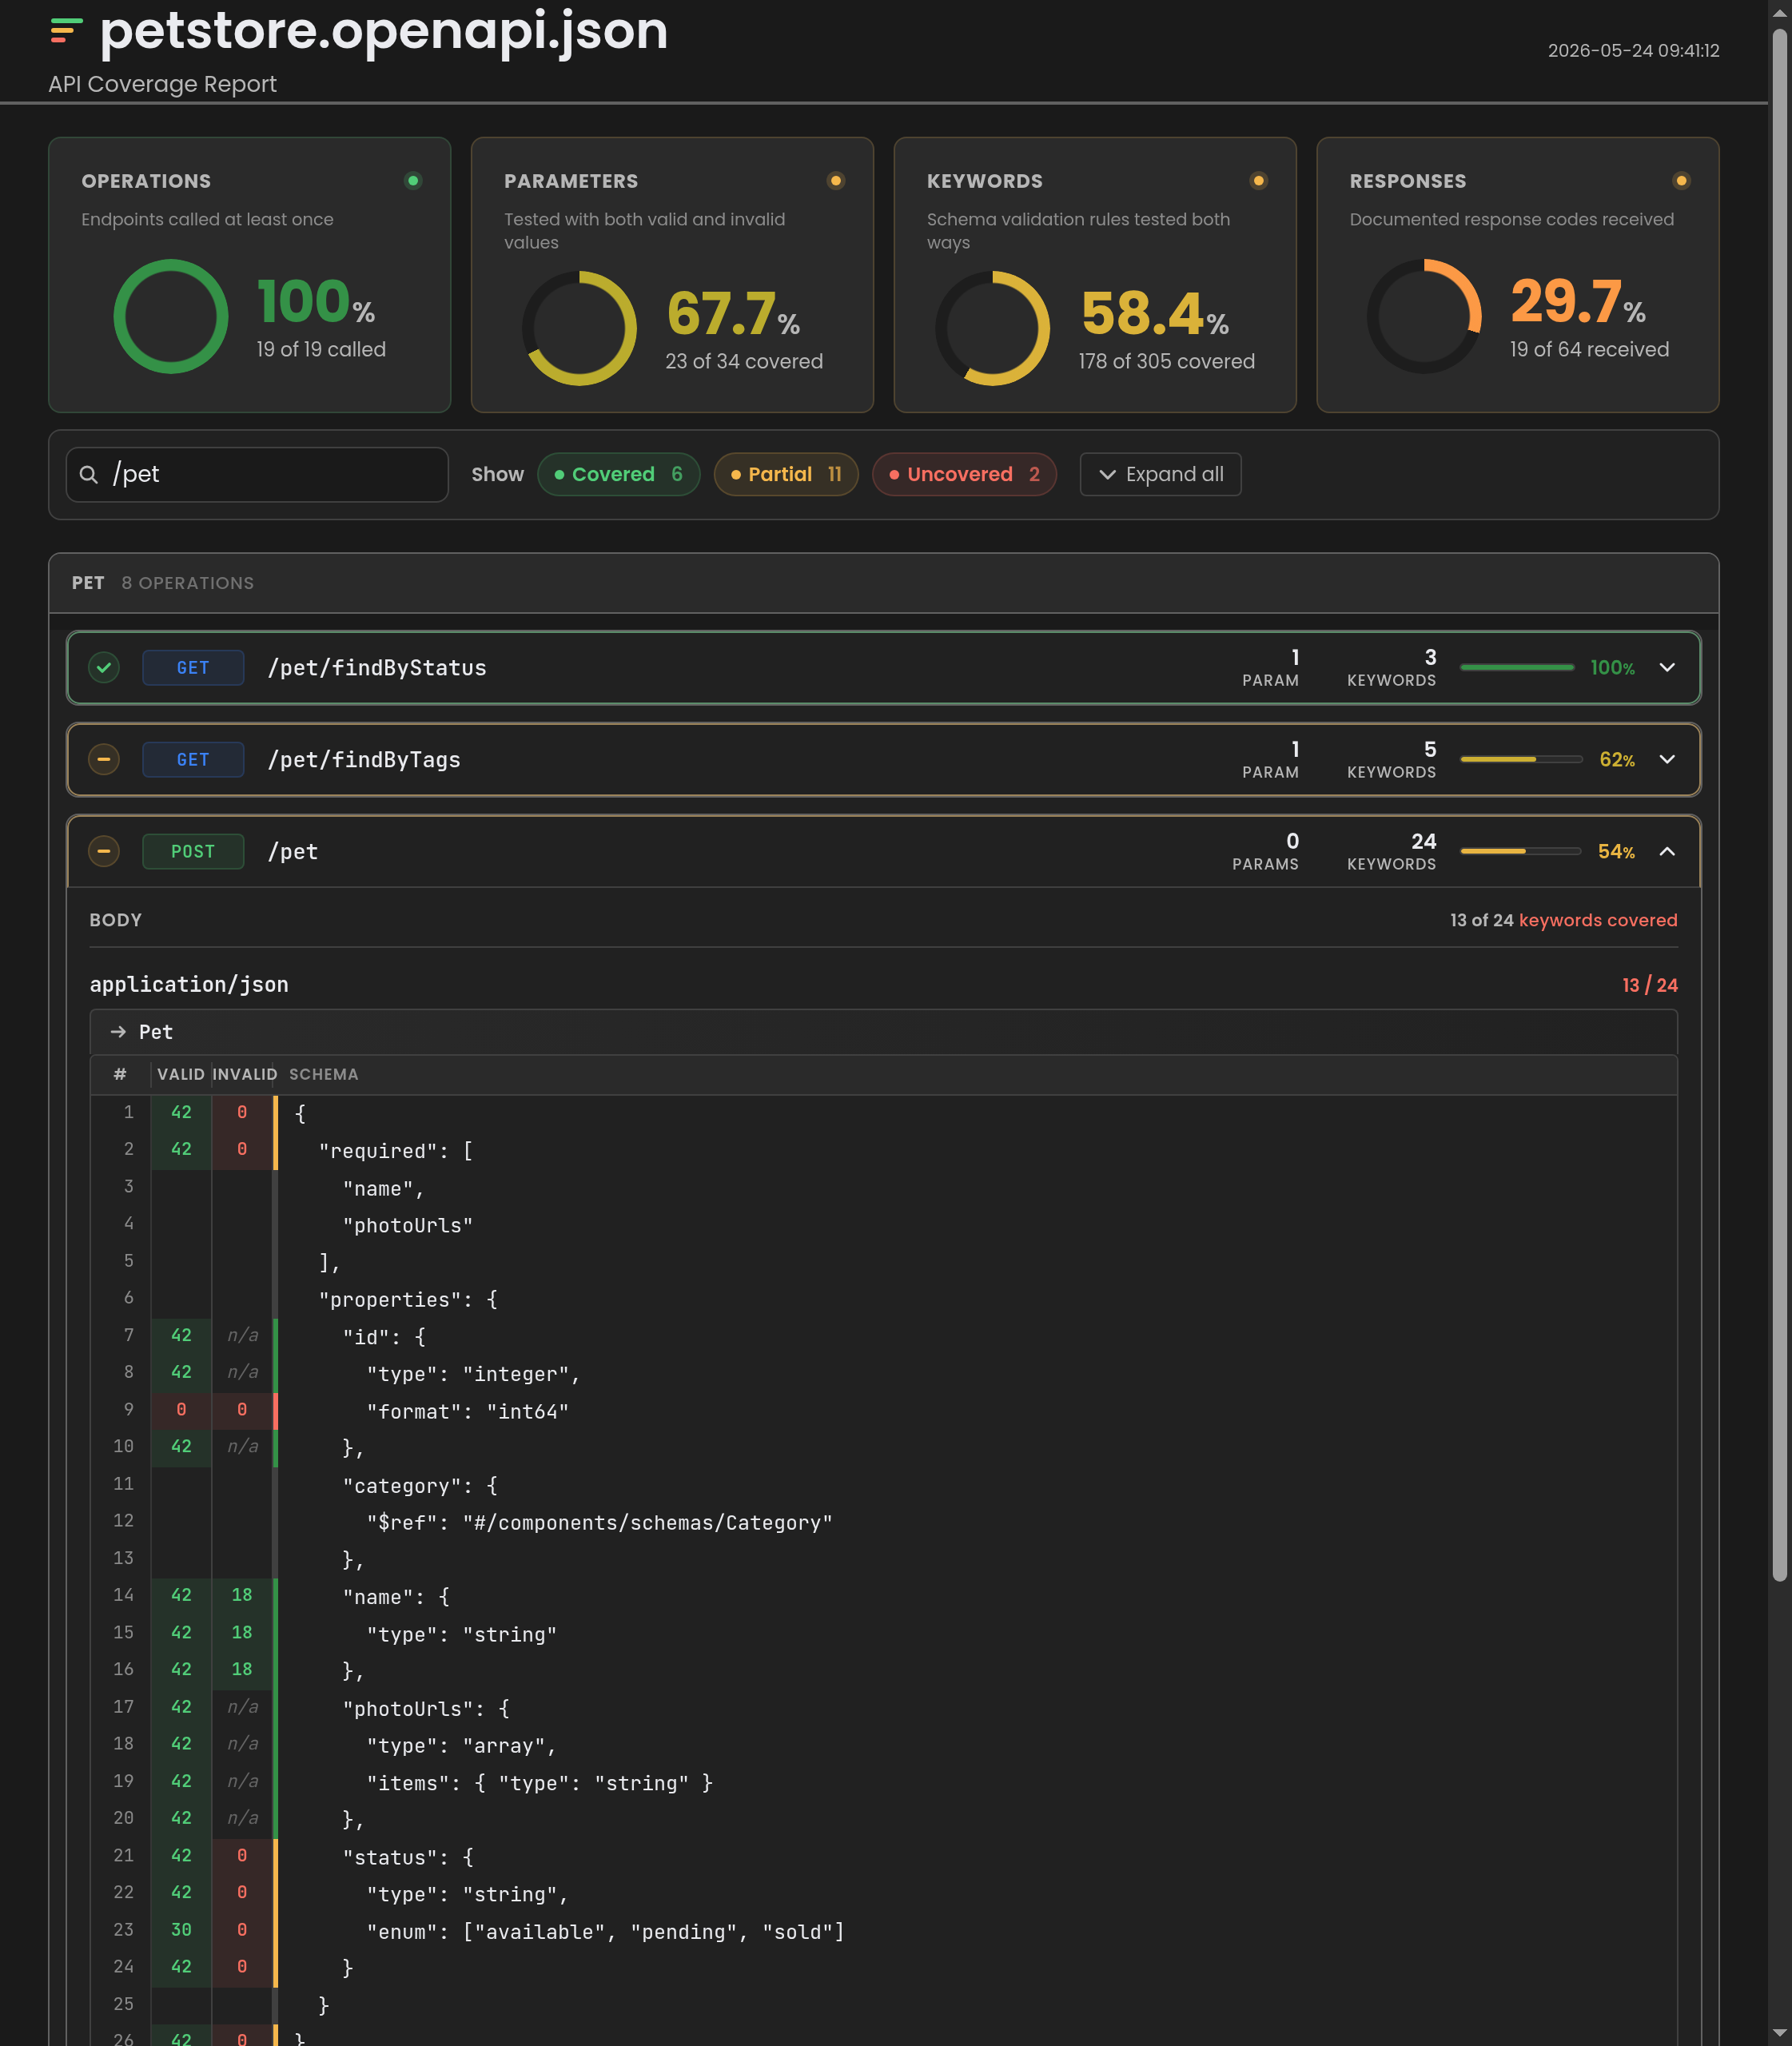Click the BODY section label

(116, 920)
